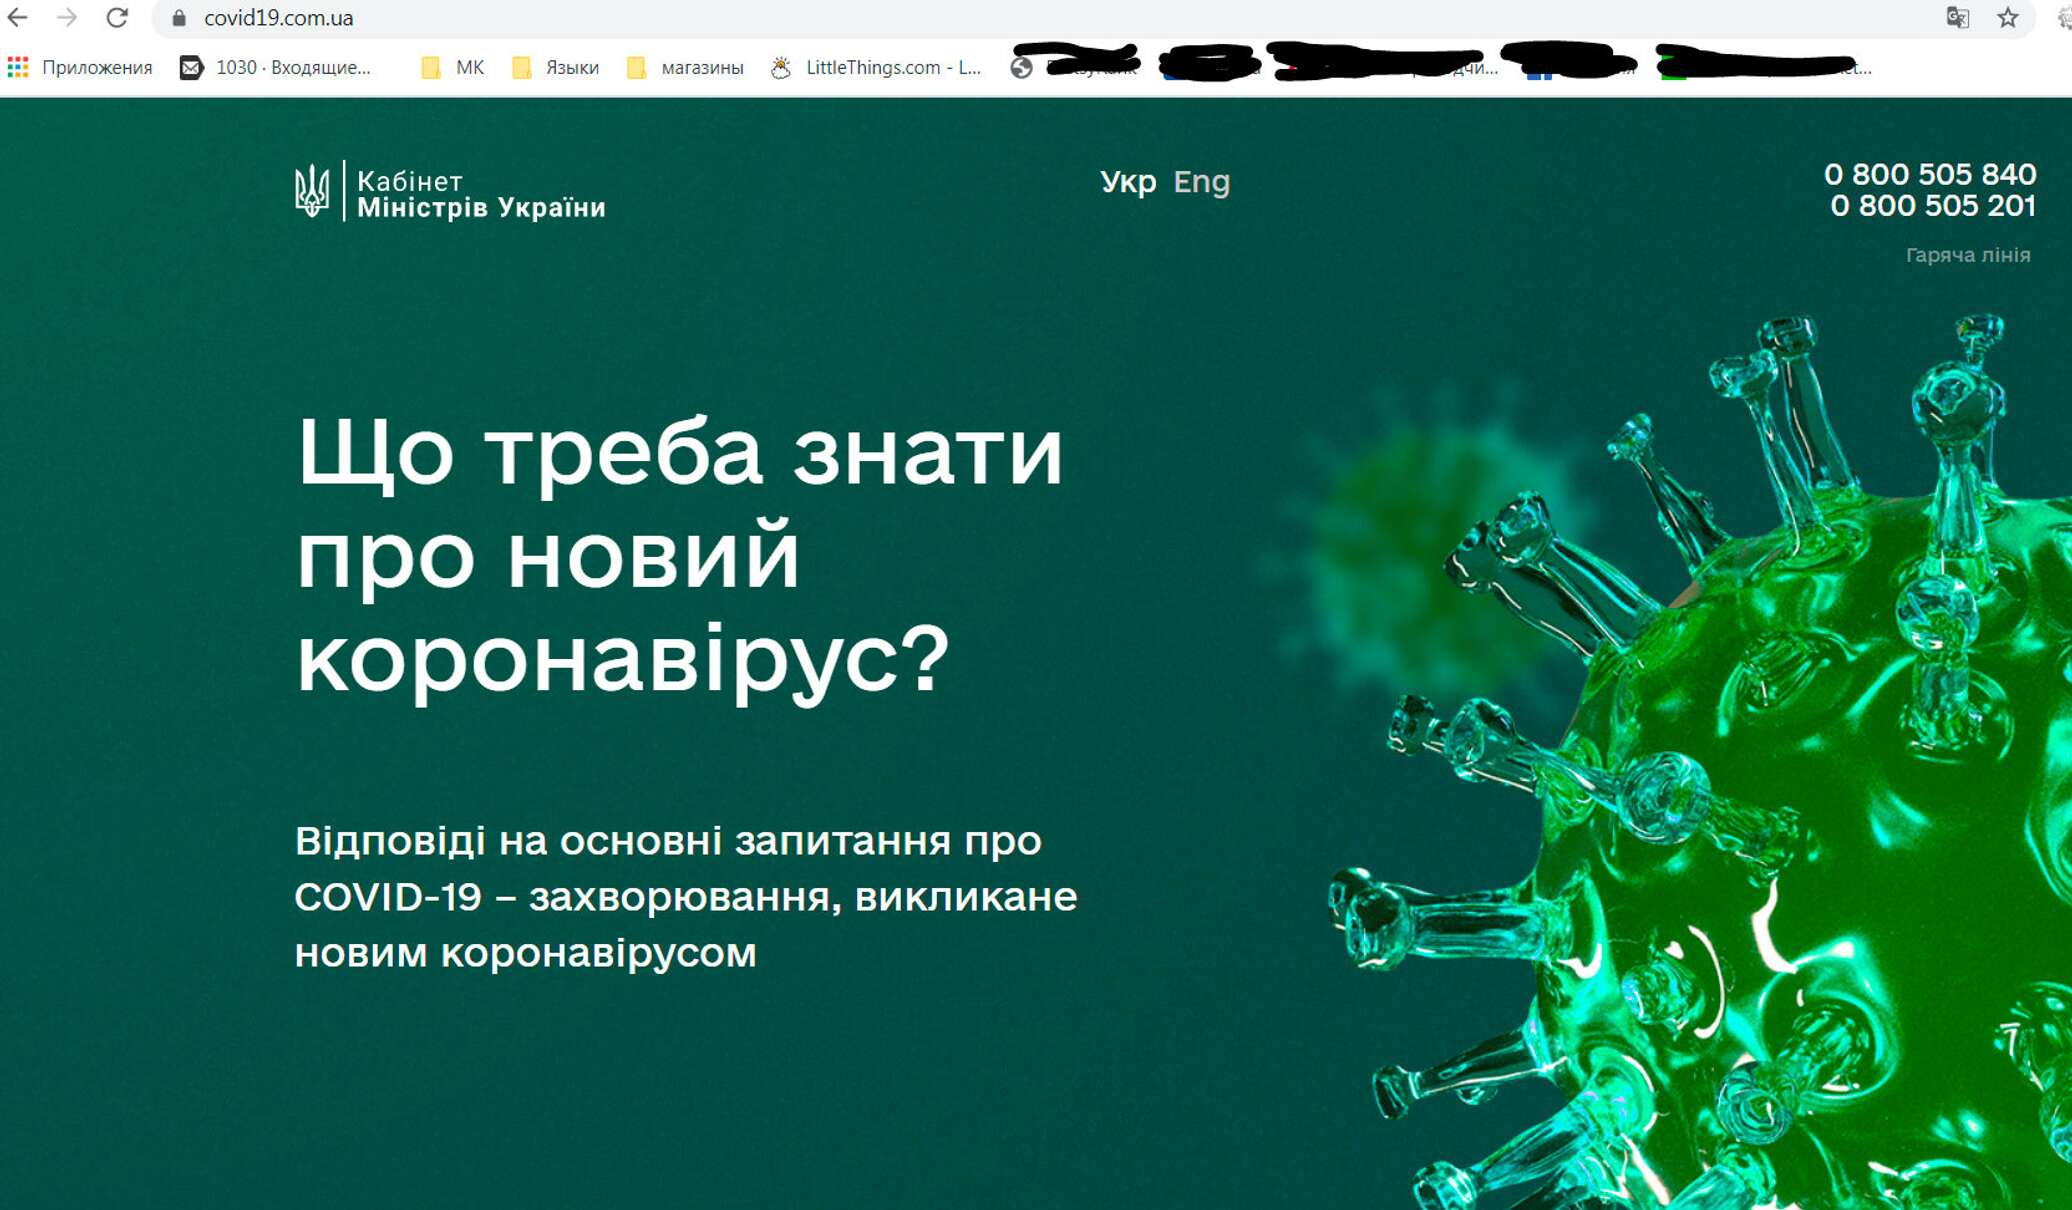The image size is (2072, 1210).
Task: Open the 1030 Входящие mail bookmark
Action: pos(275,68)
